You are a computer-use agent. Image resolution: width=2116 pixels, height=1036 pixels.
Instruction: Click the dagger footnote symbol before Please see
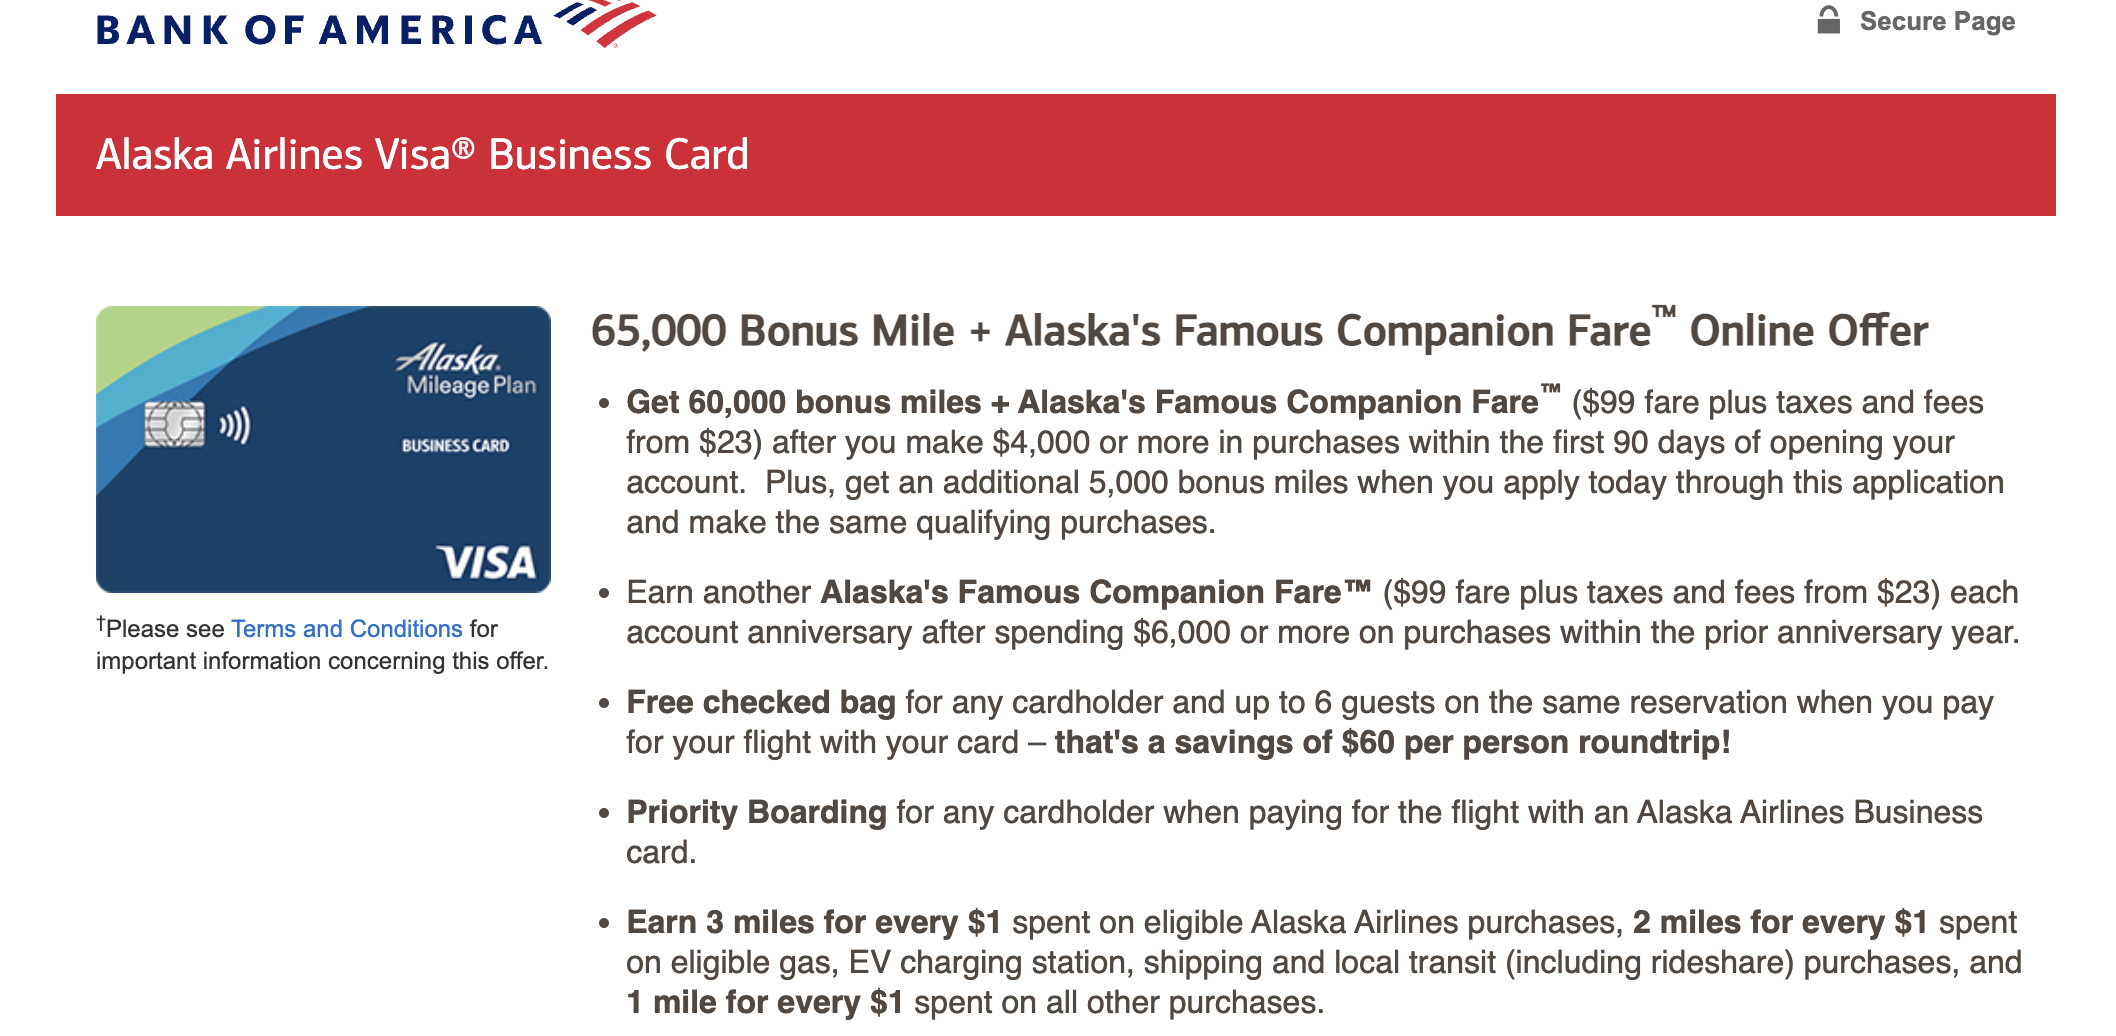(x=100, y=622)
